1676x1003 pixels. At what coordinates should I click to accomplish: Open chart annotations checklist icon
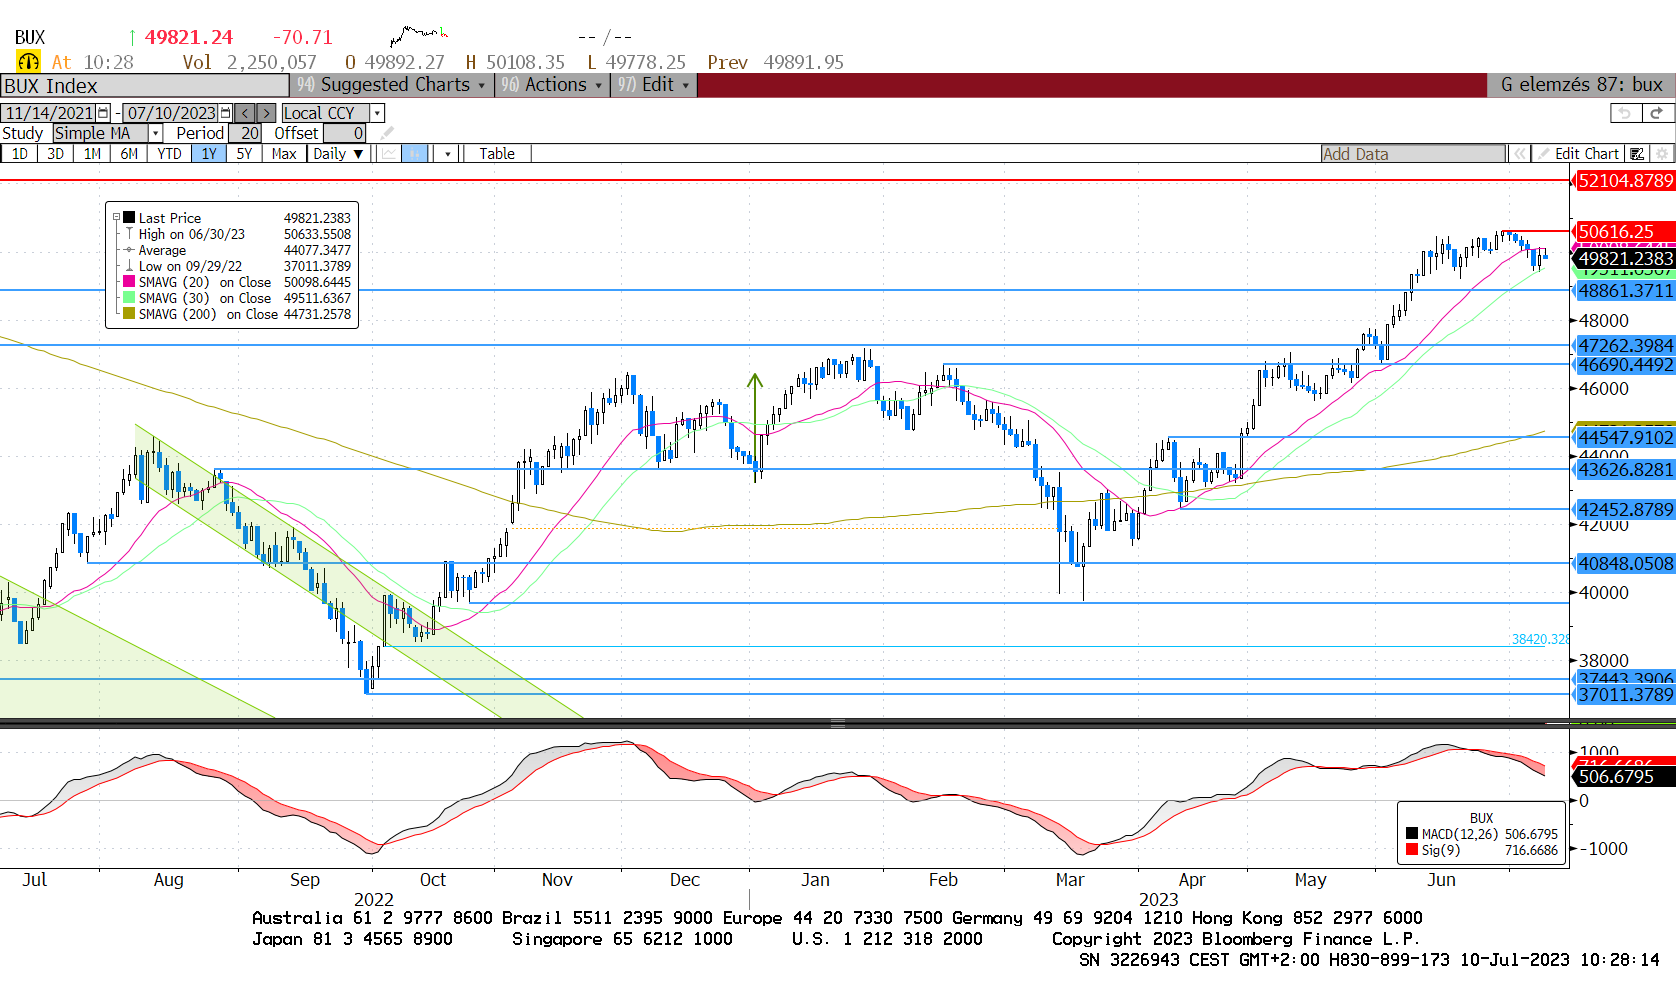coord(1637,153)
